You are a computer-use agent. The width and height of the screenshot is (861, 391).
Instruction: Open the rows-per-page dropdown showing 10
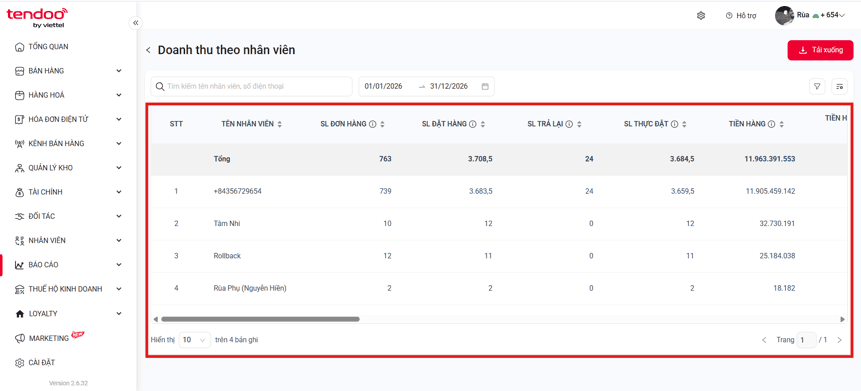click(x=195, y=340)
